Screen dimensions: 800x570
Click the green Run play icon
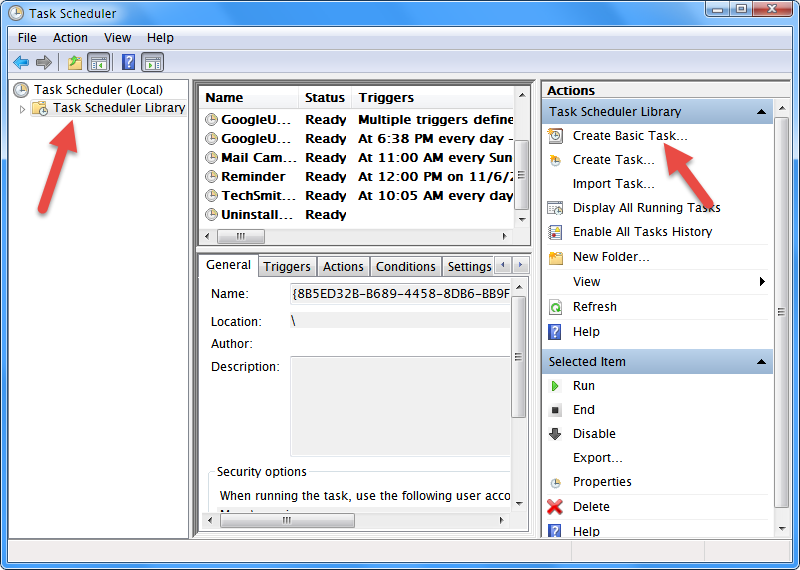(x=555, y=386)
